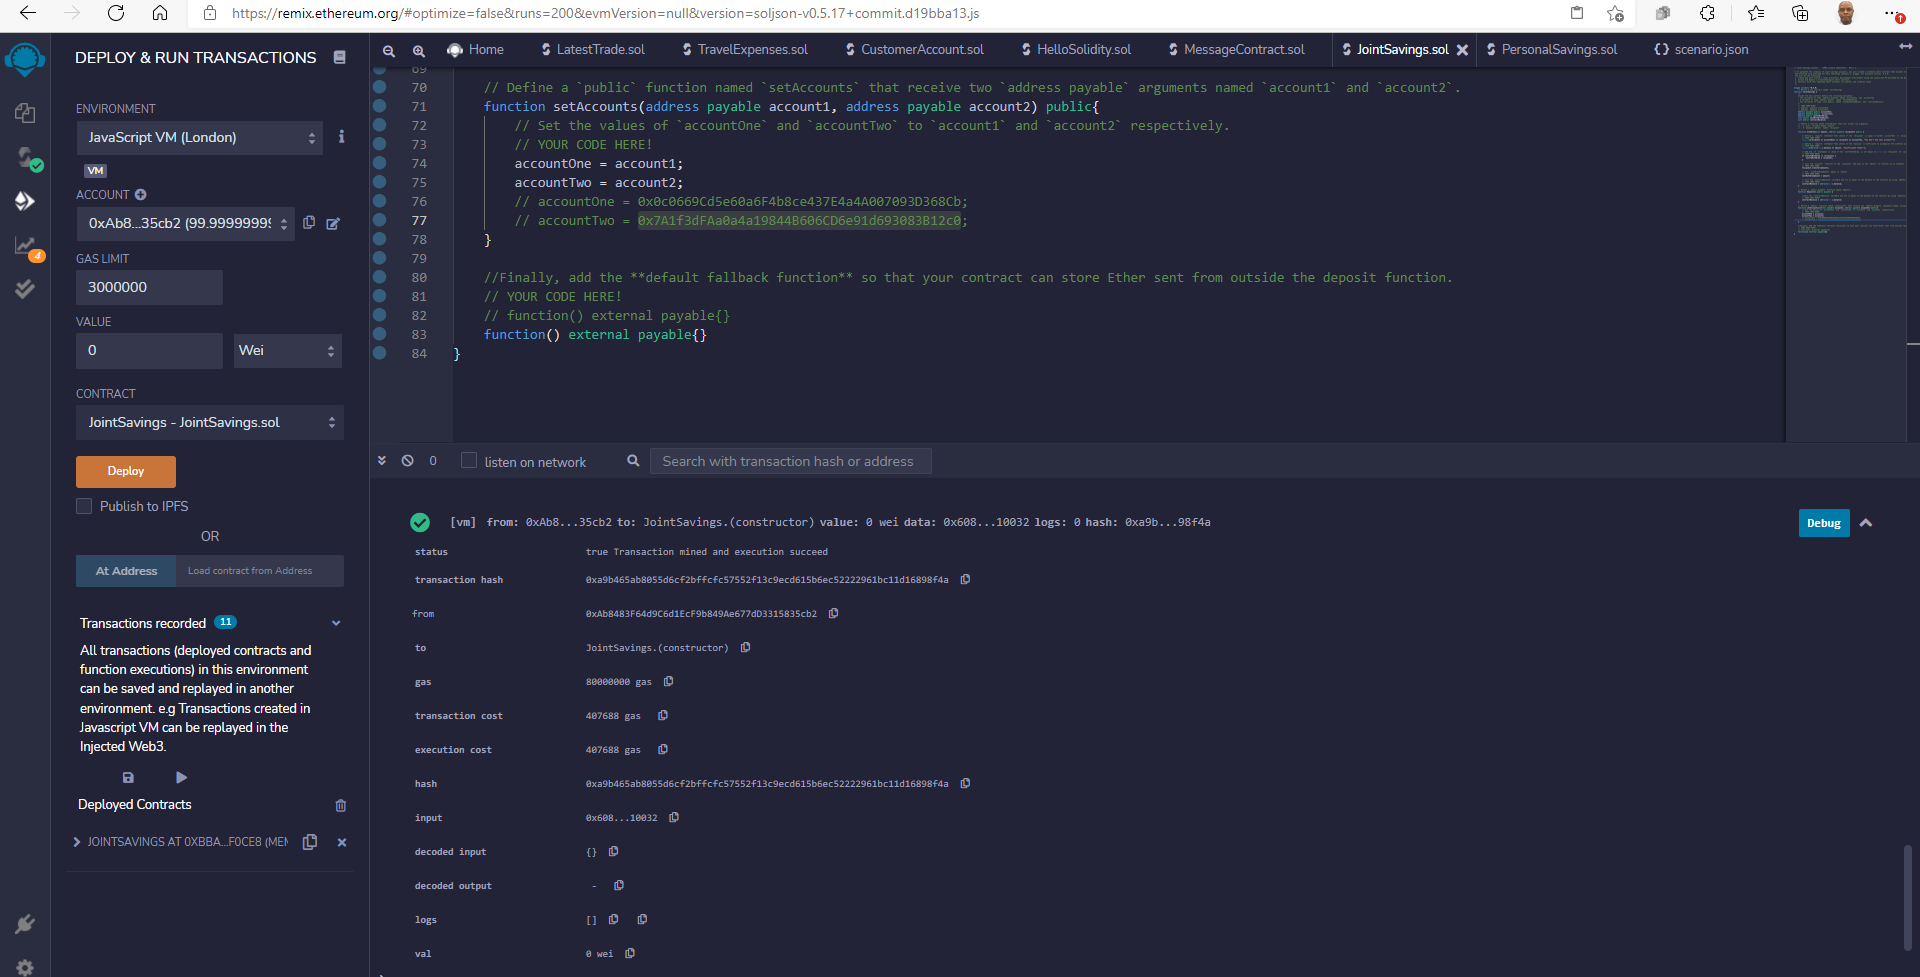
Task: Toggle breakpoint on line 83
Action: [380, 334]
